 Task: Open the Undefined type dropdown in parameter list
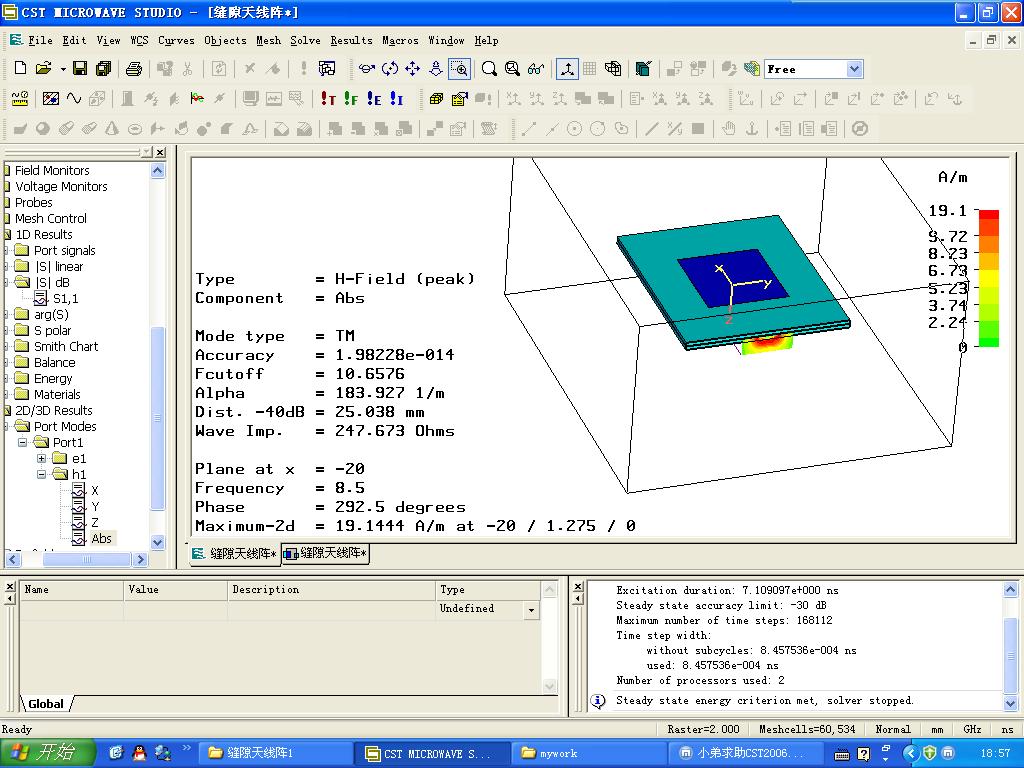click(x=532, y=611)
